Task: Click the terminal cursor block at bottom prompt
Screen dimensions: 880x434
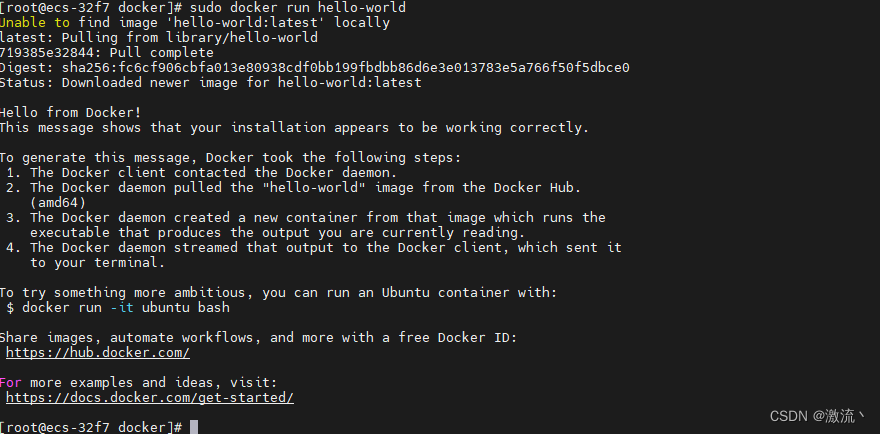Action: click(x=194, y=427)
